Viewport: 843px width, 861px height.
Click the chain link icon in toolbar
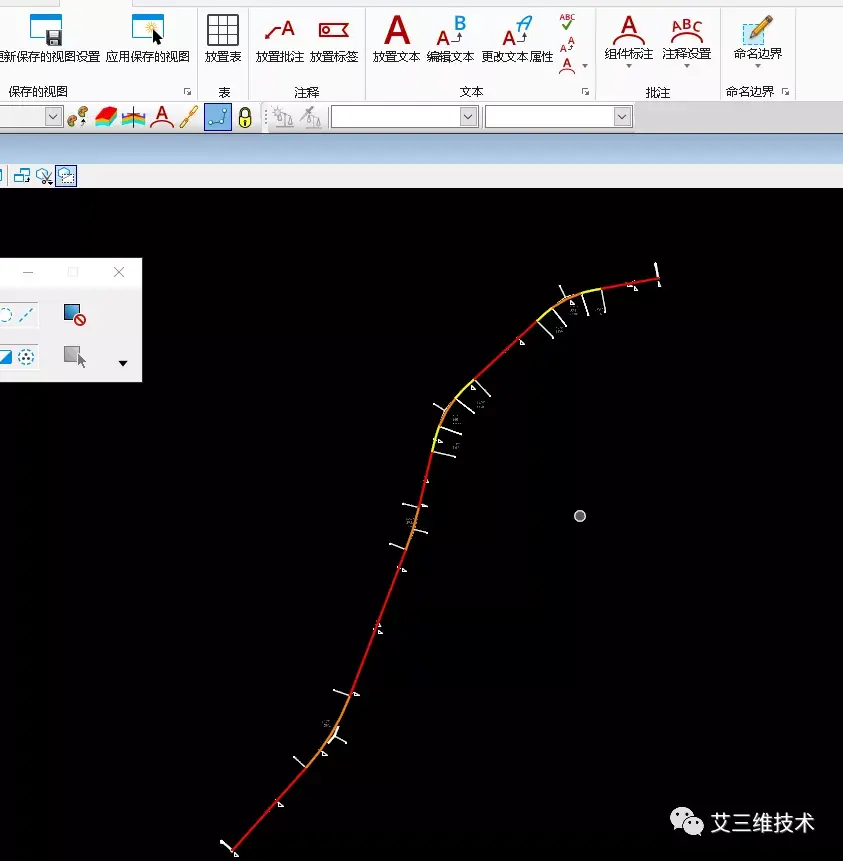tap(189, 117)
